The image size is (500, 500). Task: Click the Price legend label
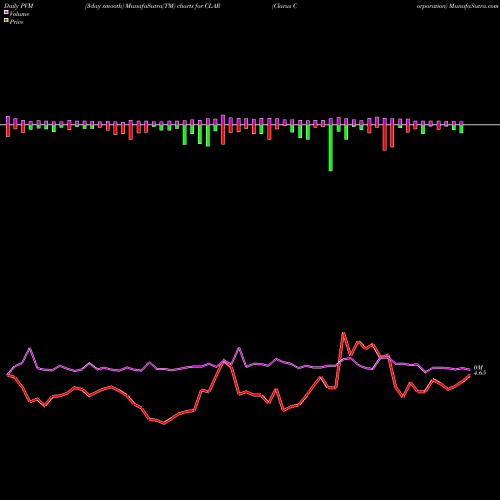point(16,22)
